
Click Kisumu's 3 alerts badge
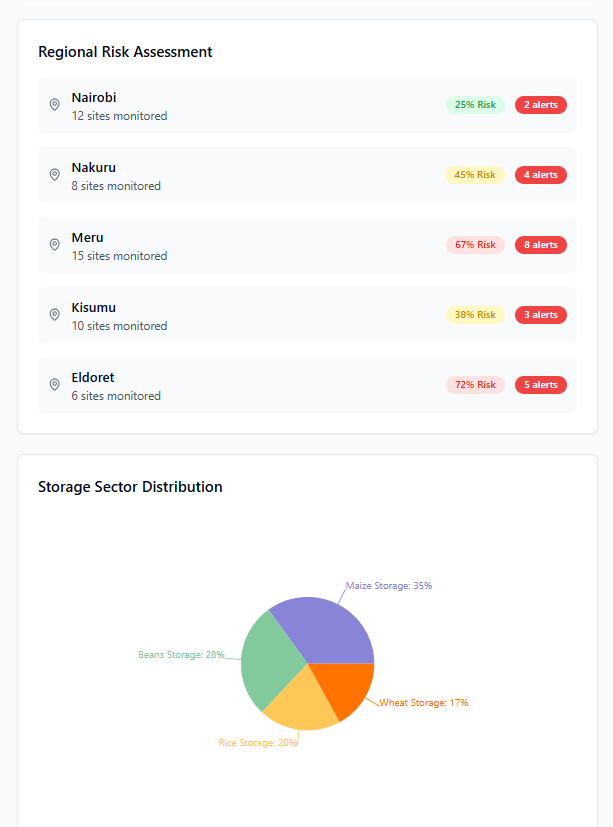[540, 315]
